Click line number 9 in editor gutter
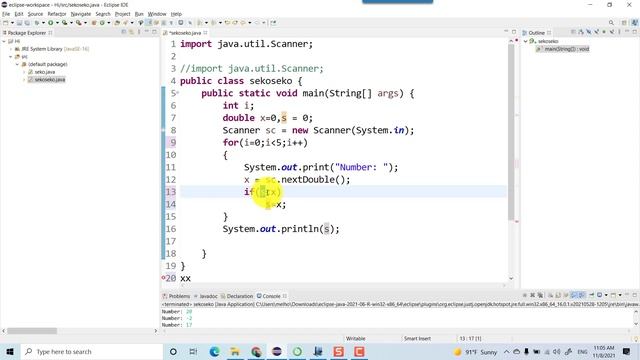 click(x=173, y=142)
